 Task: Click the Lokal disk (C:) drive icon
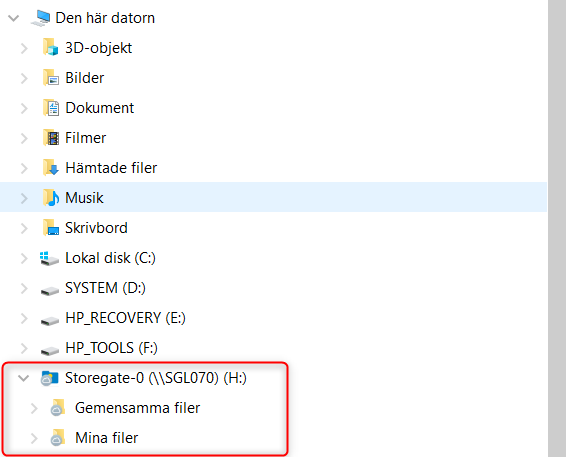[x=49, y=258]
